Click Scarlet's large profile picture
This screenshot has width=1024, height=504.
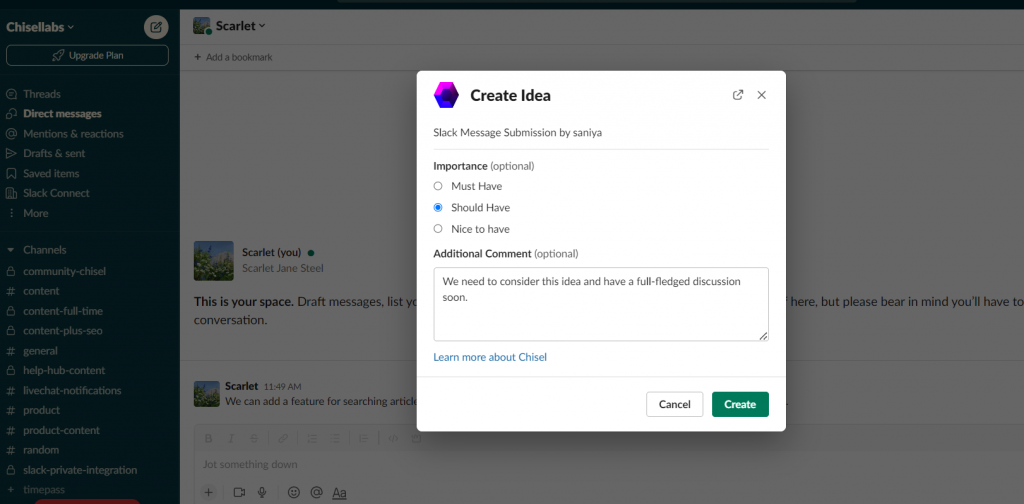[214, 261]
